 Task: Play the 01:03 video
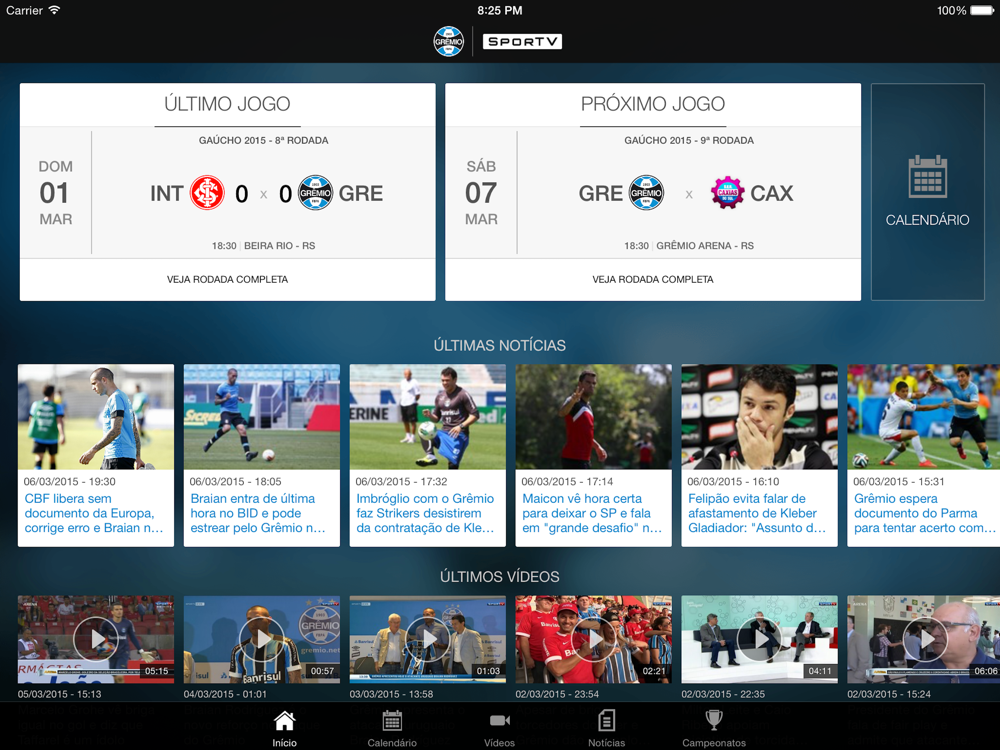[x=427, y=639]
